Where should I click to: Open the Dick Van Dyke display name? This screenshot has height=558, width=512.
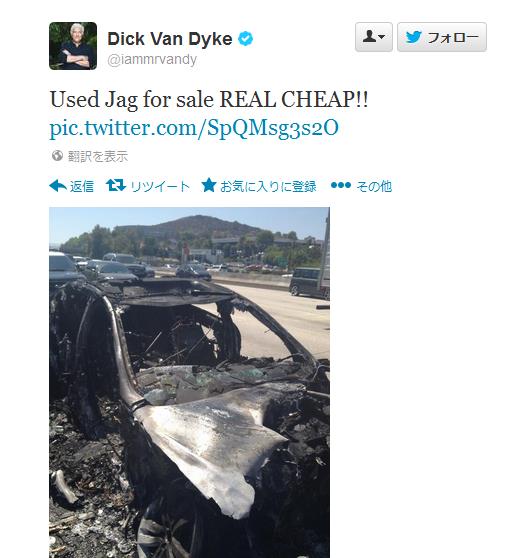point(170,38)
